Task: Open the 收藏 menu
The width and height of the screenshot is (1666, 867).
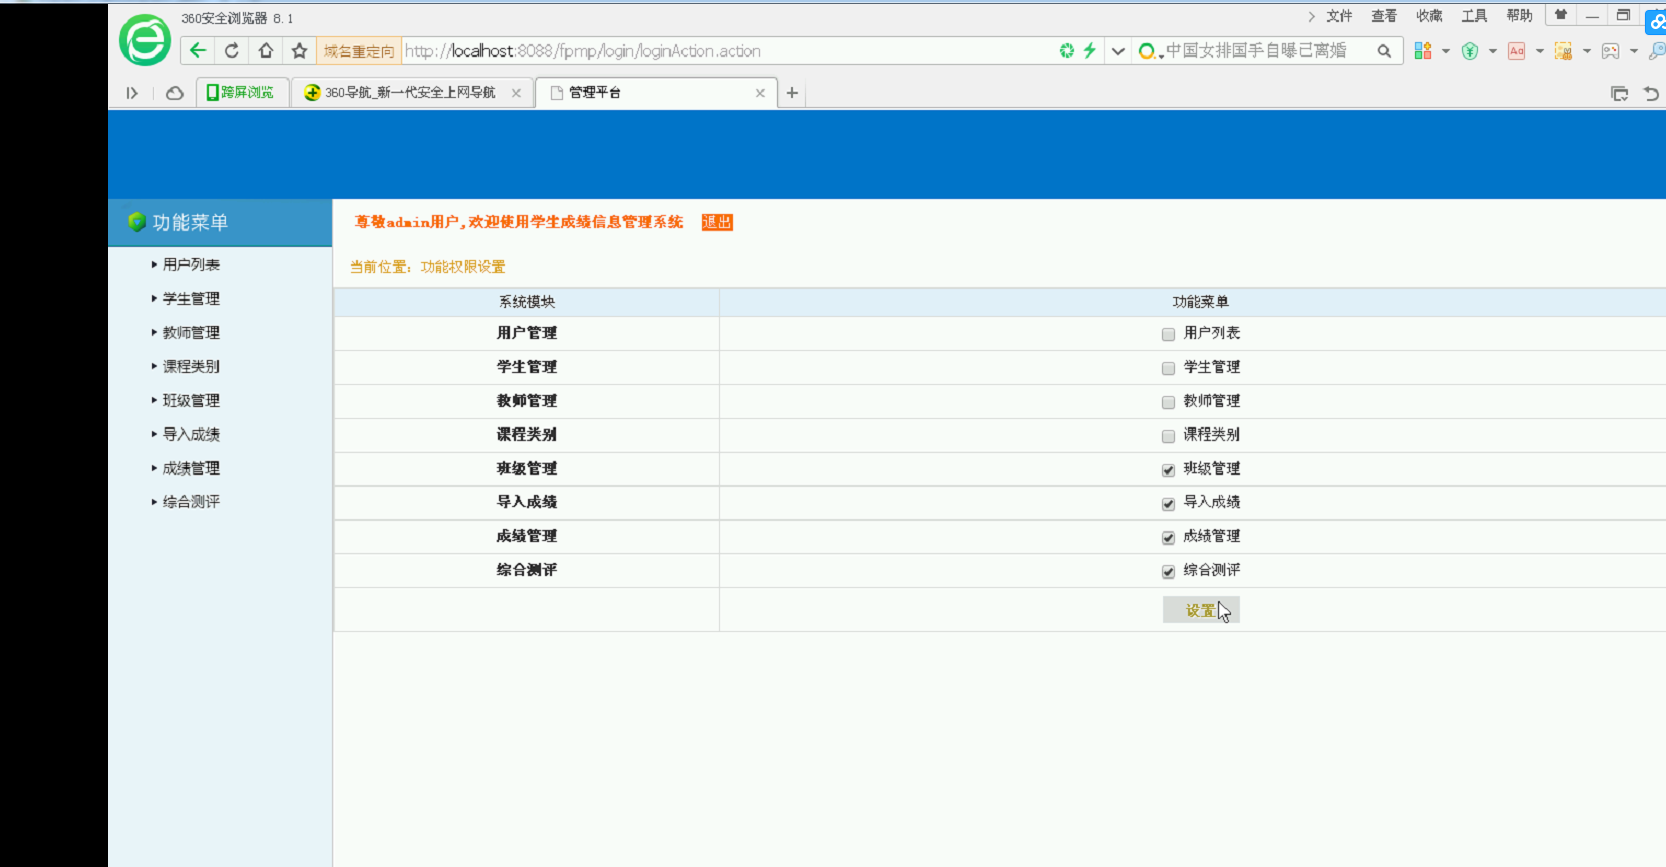Action: (1429, 16)
